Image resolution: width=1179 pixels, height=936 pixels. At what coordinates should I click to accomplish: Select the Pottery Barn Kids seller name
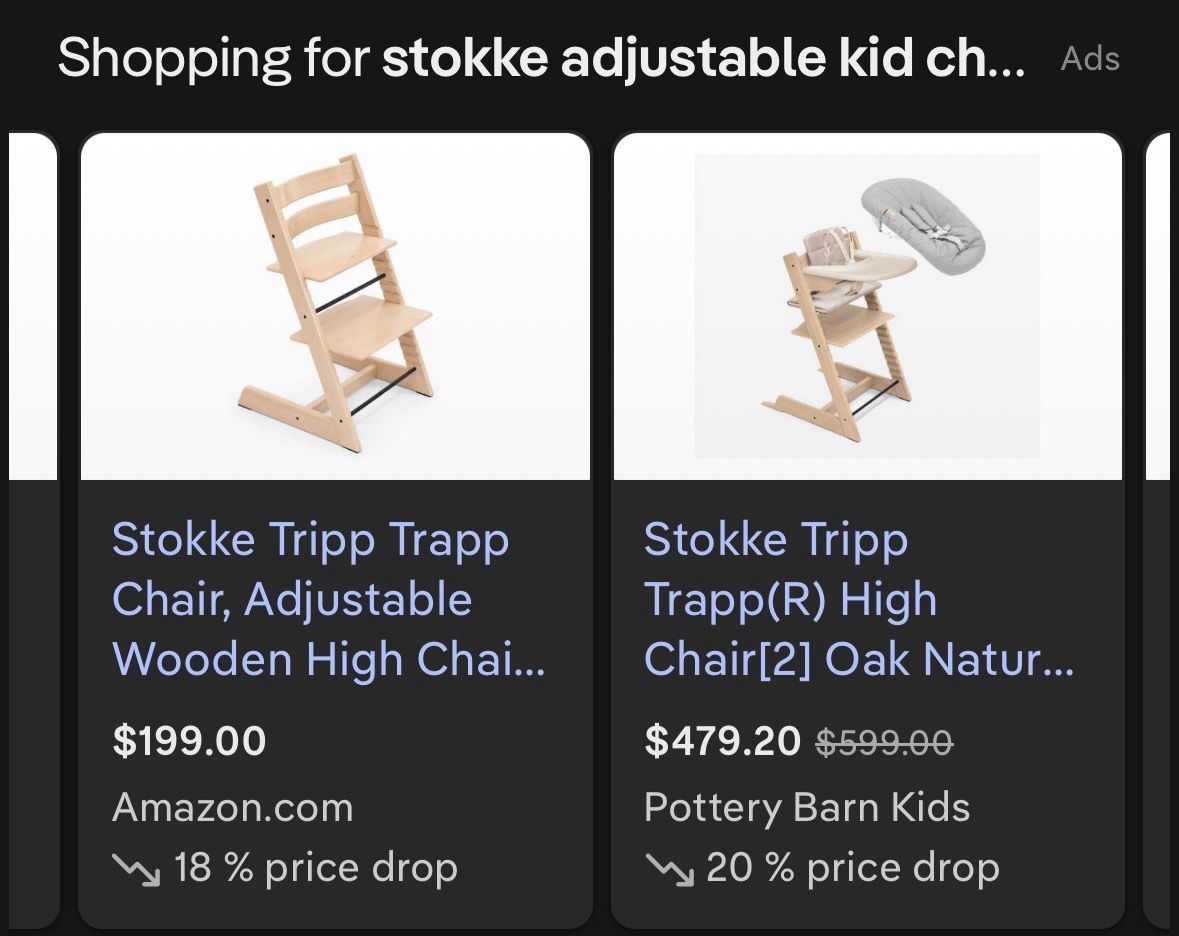coord(807,807)
